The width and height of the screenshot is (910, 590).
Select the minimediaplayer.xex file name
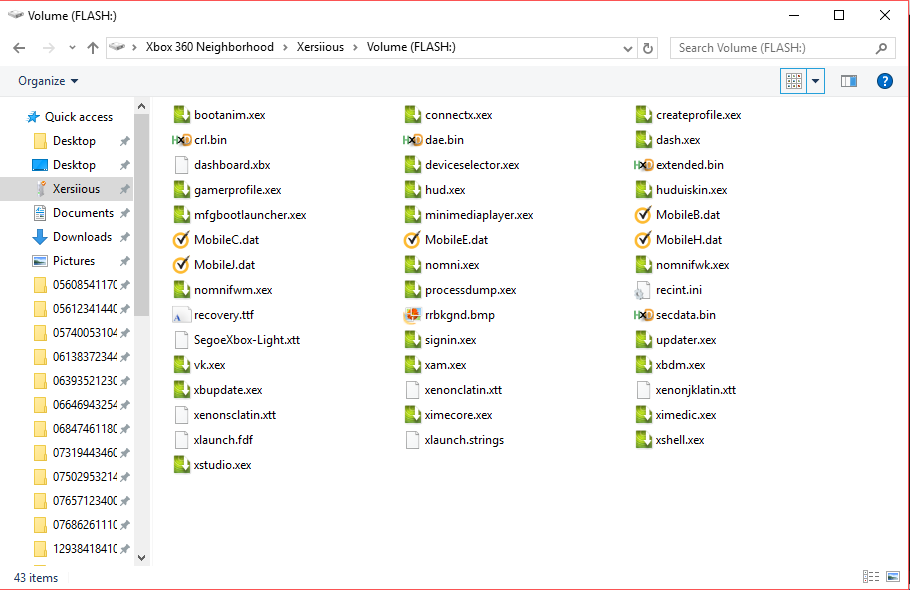pos(479,215)
